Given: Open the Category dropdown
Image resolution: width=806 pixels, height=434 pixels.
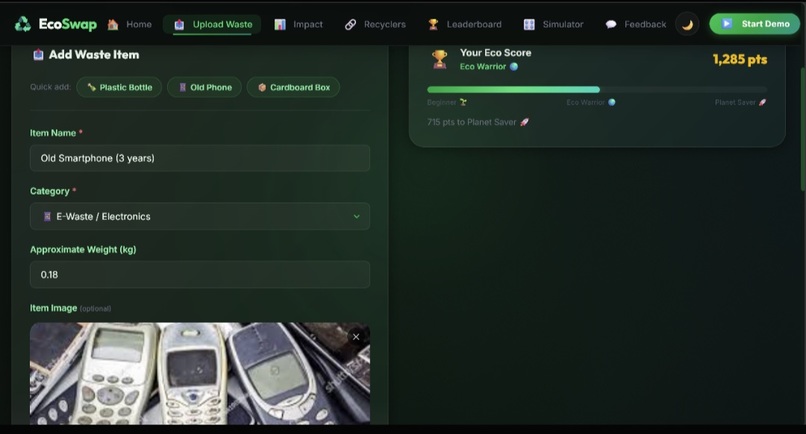Looking at the screenshot, I should click(x=200, y=216).
